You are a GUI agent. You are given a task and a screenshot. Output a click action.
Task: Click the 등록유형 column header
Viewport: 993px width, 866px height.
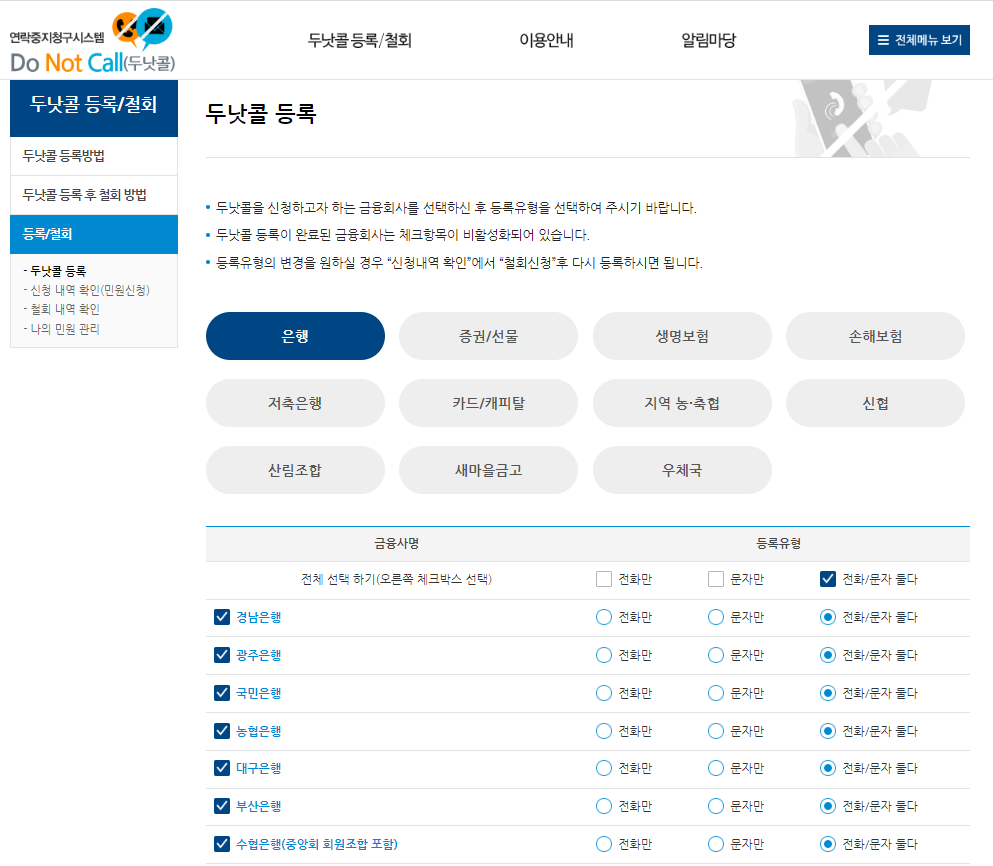tap(778, 544)
